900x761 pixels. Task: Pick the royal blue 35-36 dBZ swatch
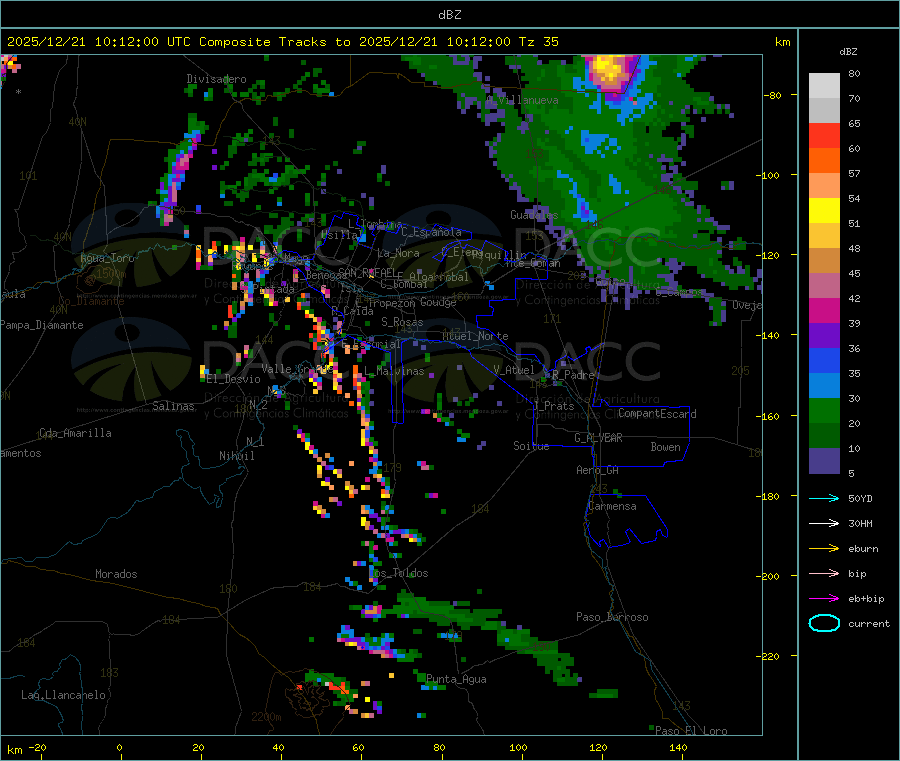coord(824,361)
